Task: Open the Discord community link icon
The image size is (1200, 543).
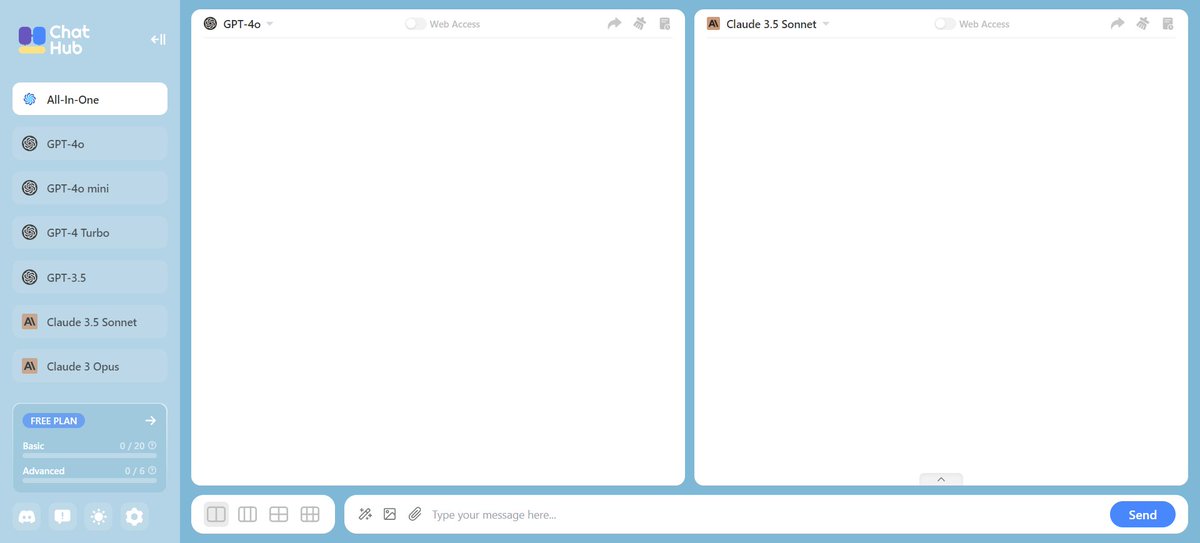Action: coord(26,517)
